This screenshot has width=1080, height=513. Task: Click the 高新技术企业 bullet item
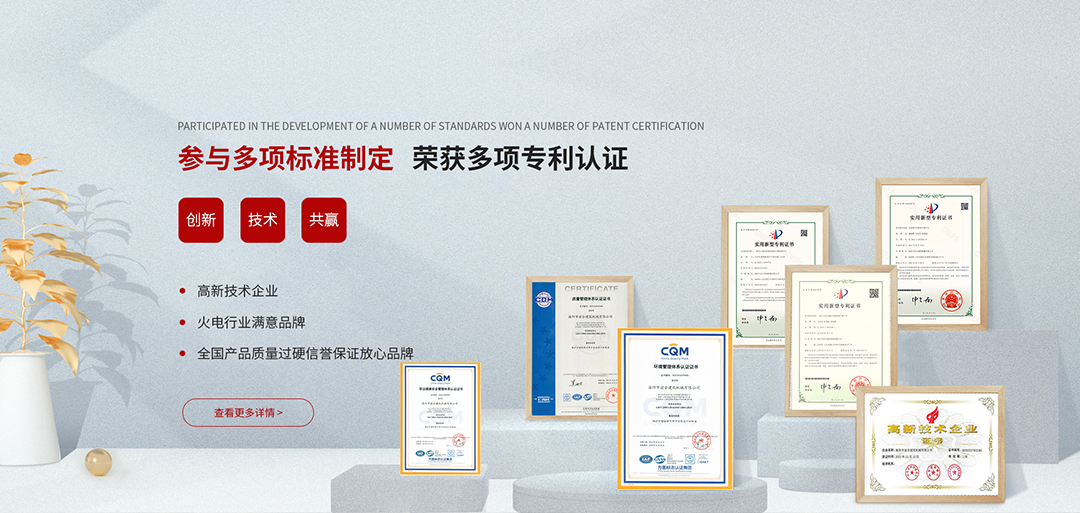pos(237,291)
